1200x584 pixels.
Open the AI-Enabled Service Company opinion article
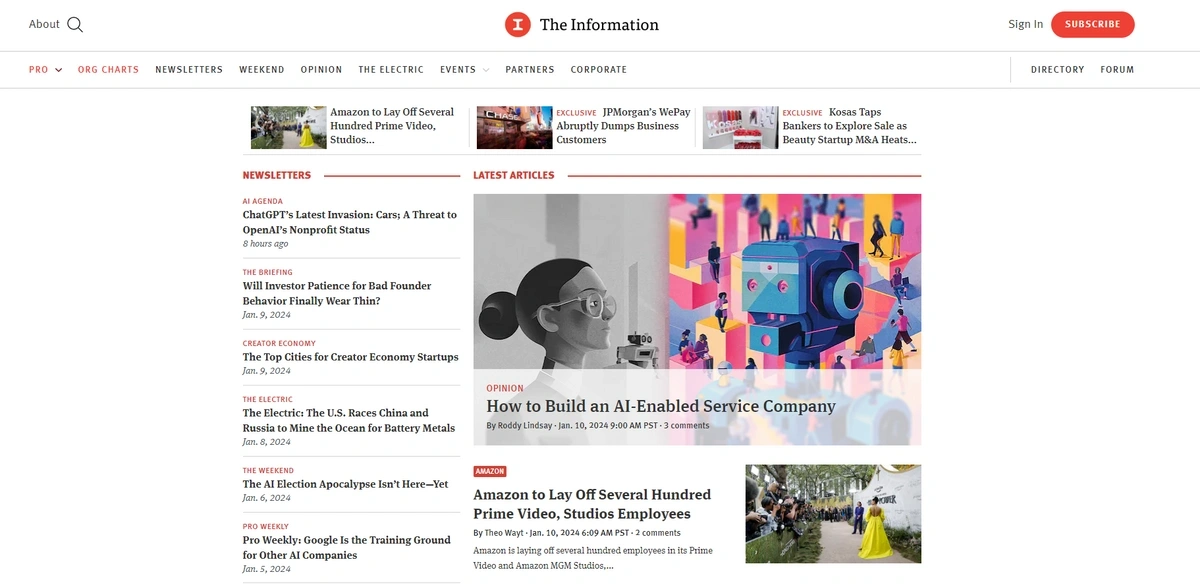[x=660, y=406]
